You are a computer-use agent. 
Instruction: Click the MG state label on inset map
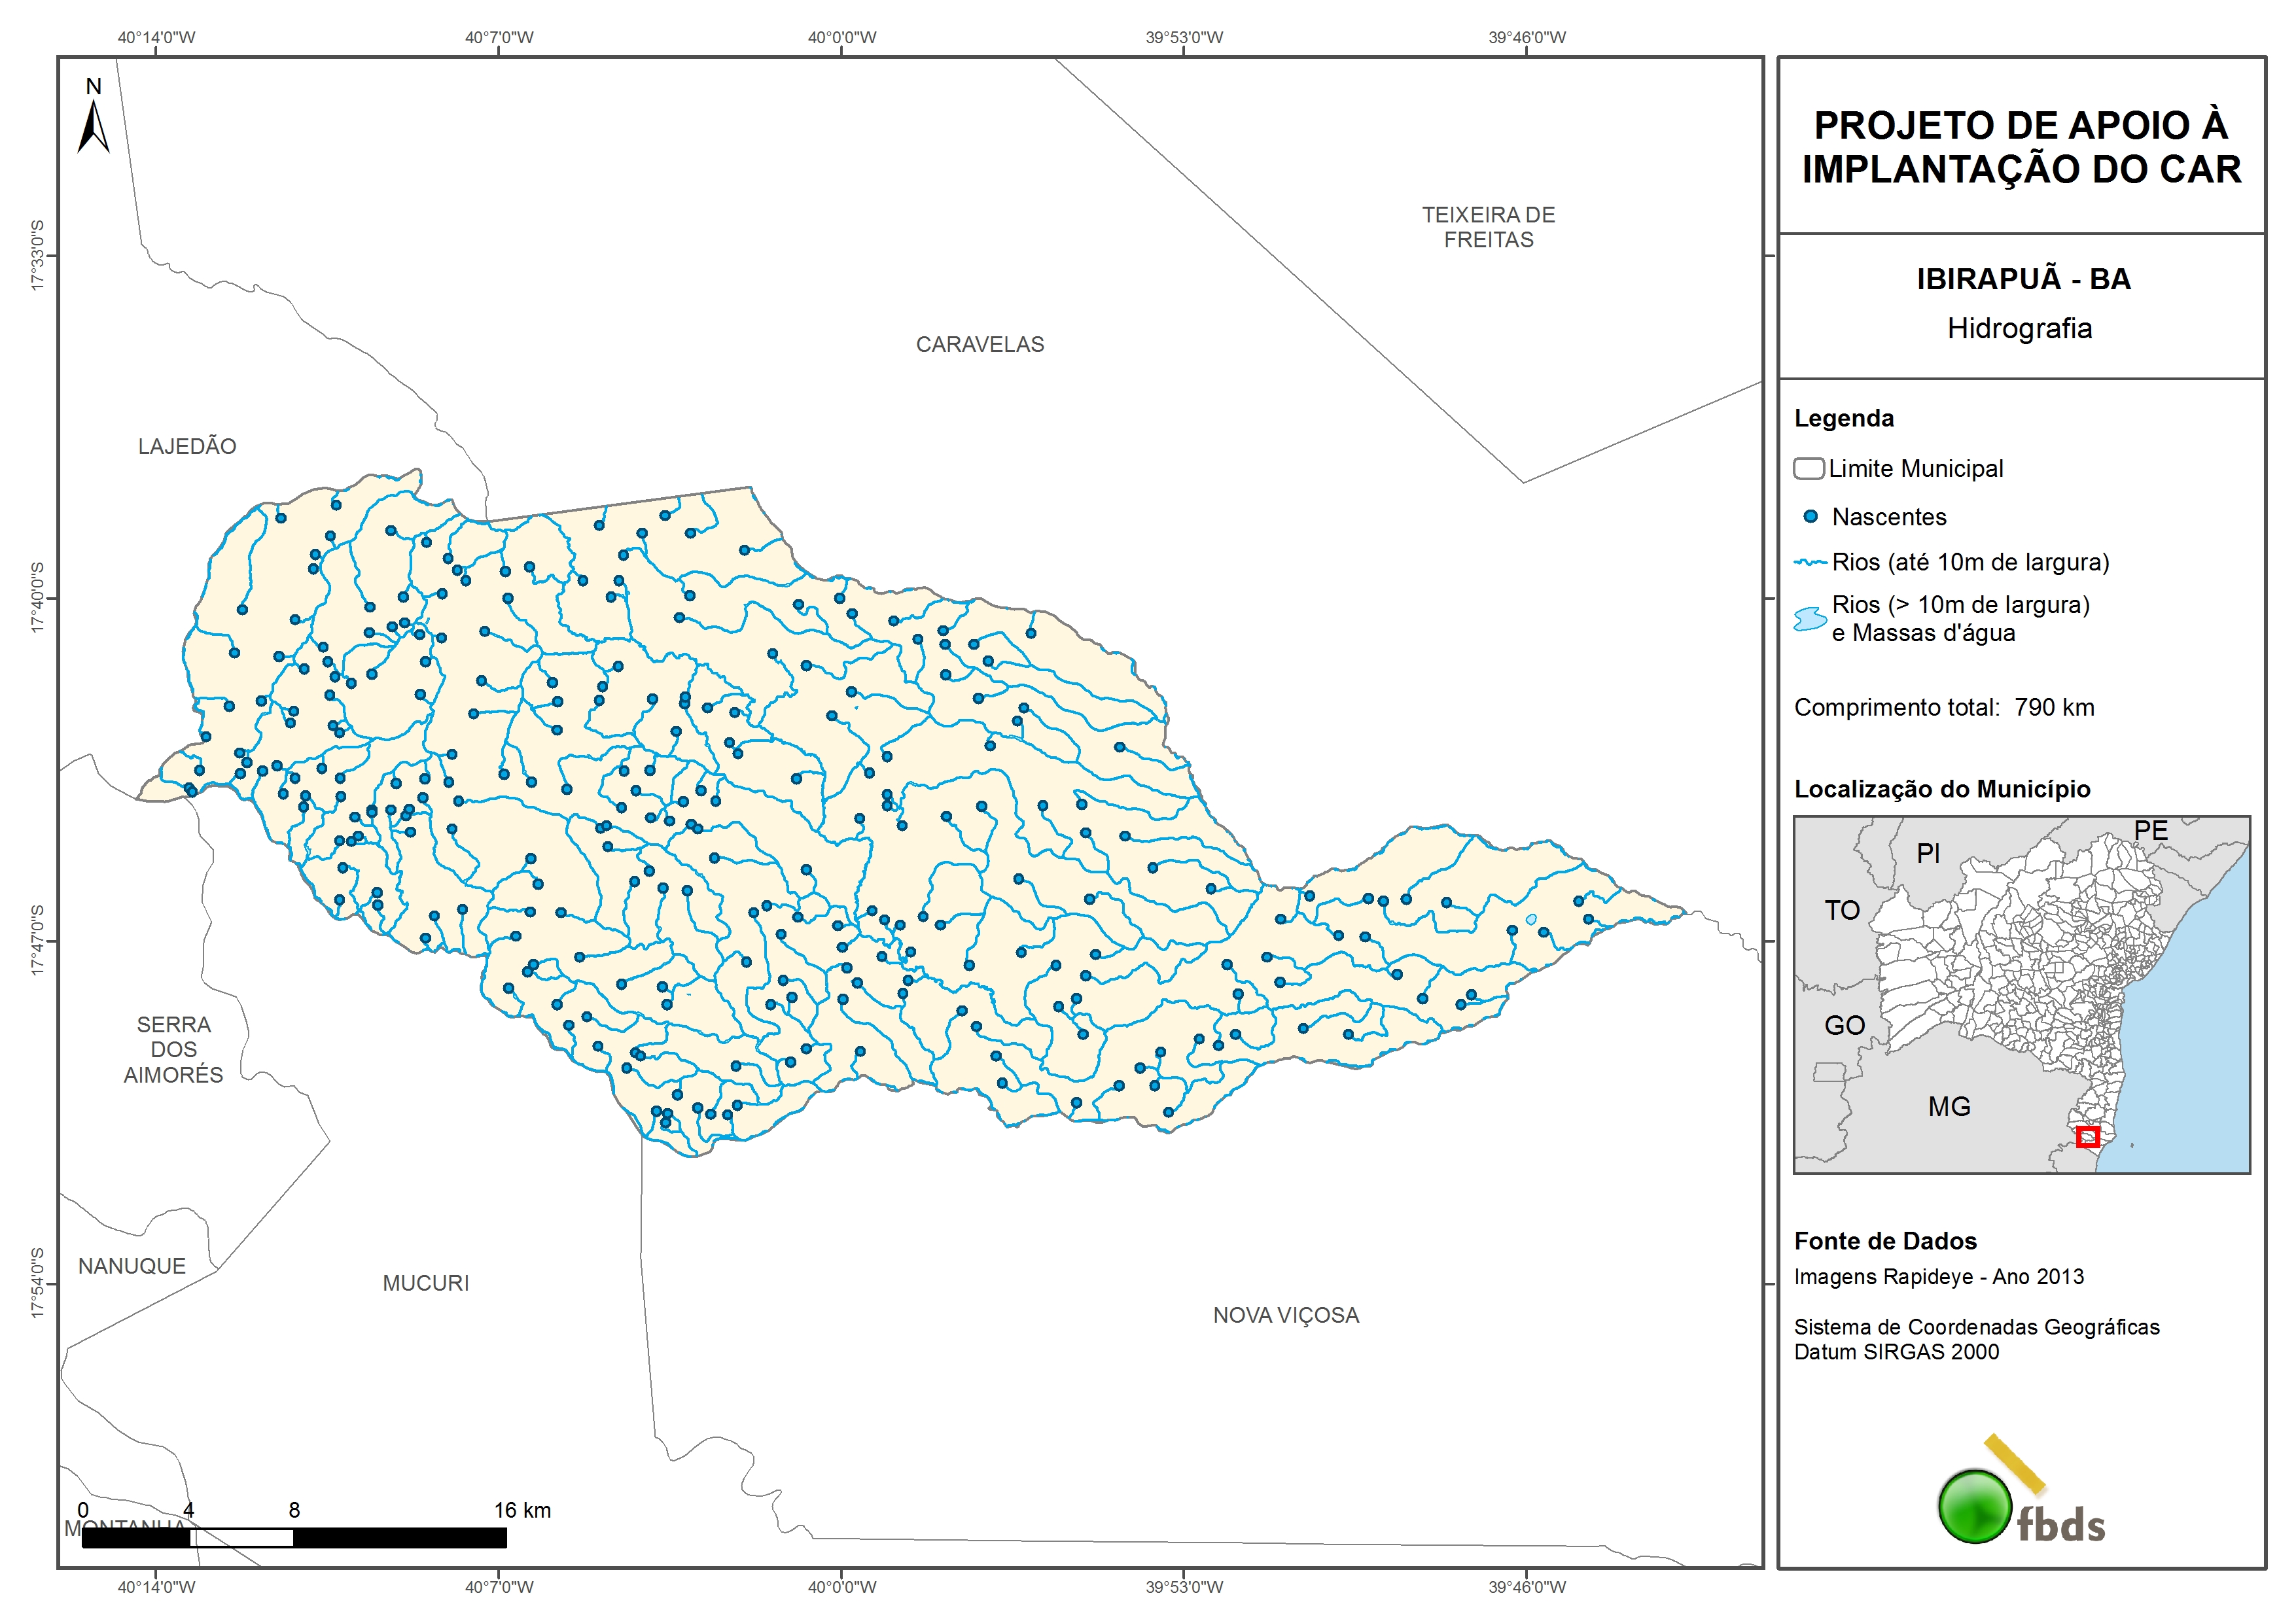click(x=1949, y=1107)
